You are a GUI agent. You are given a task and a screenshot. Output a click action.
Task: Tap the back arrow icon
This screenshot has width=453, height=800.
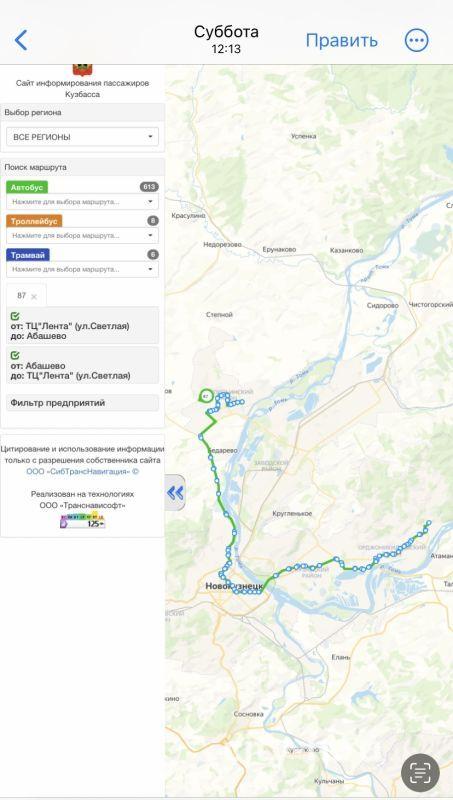21,40
